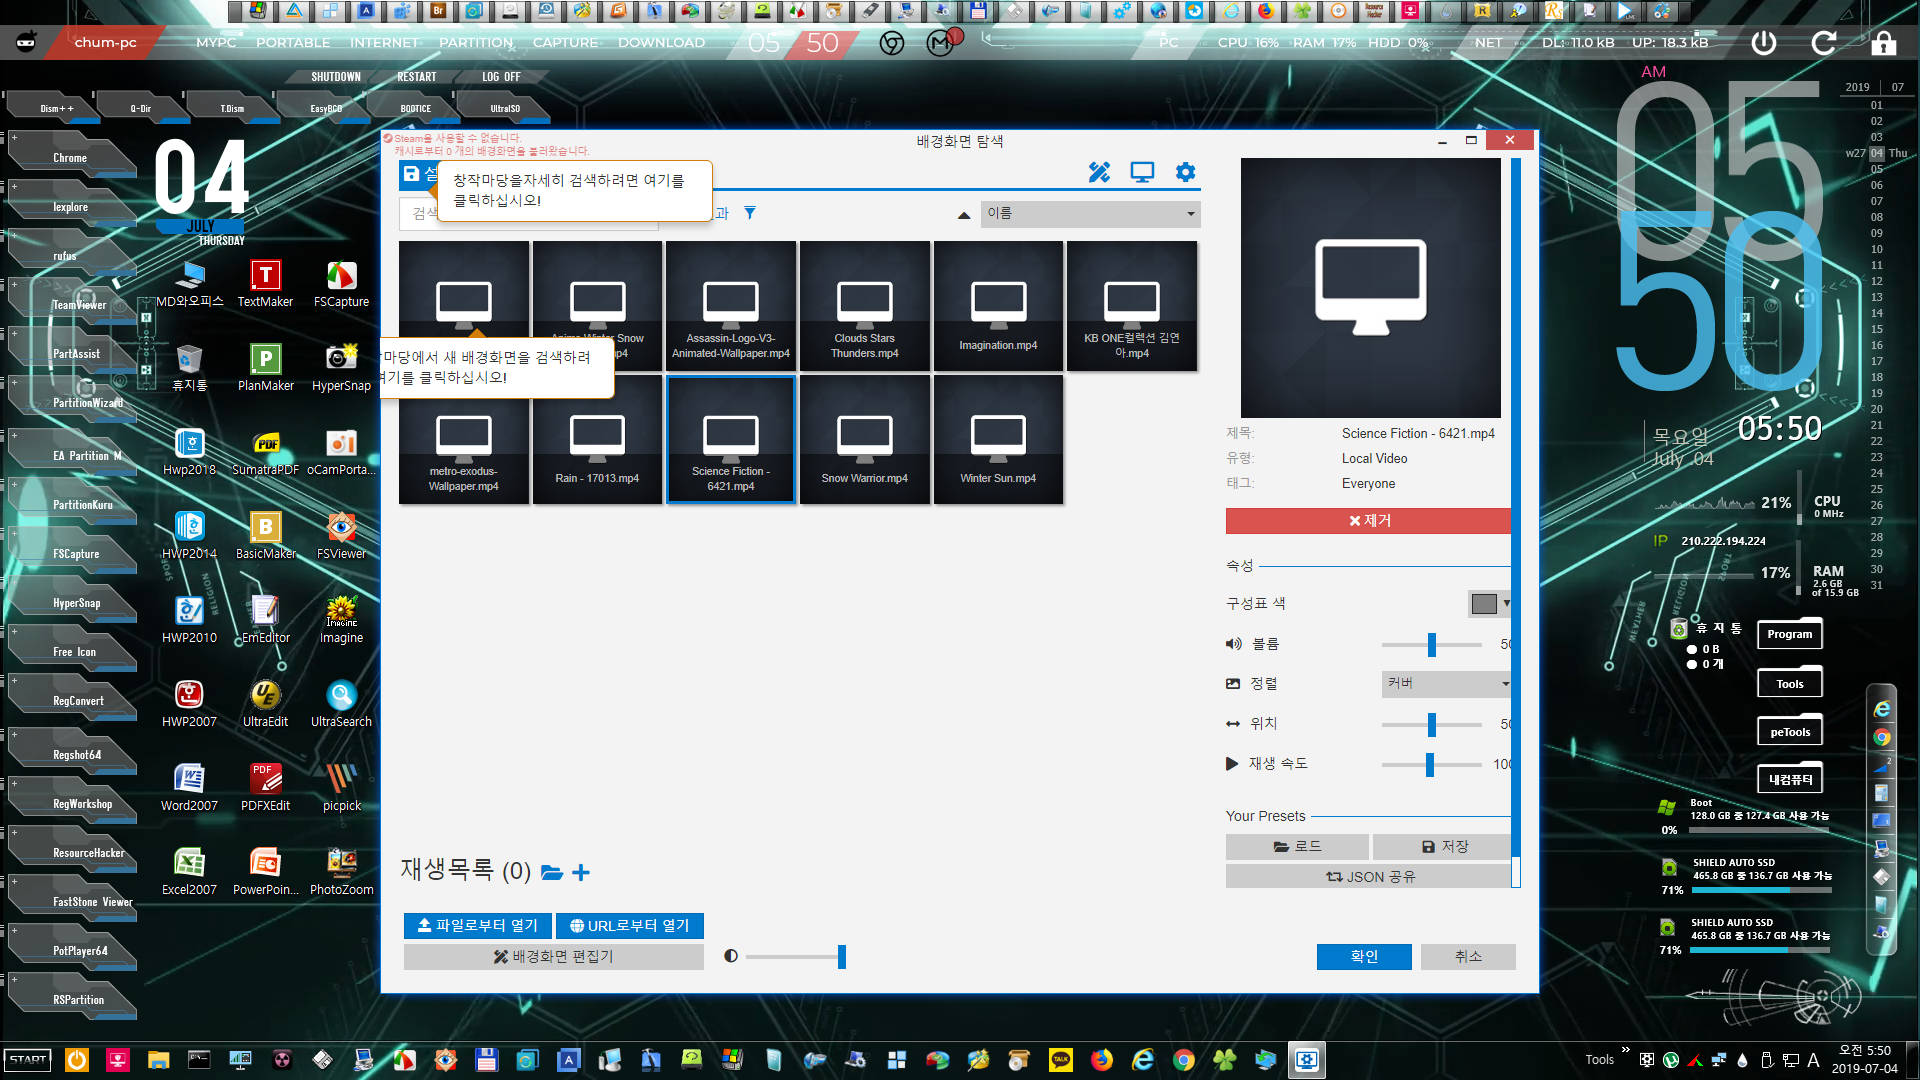Open PORTABLE menu in top bar
This screenshot has height=1080, width=1920.
293,43
